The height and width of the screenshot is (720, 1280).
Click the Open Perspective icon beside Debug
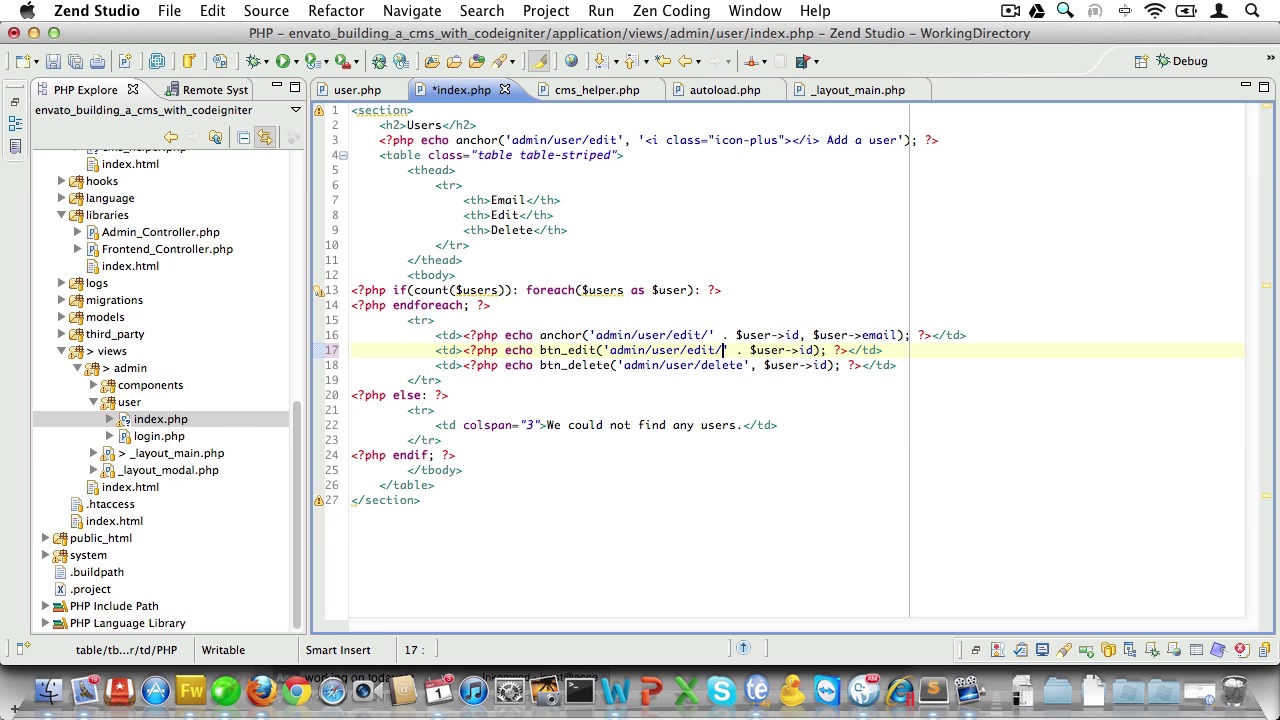1141,61
